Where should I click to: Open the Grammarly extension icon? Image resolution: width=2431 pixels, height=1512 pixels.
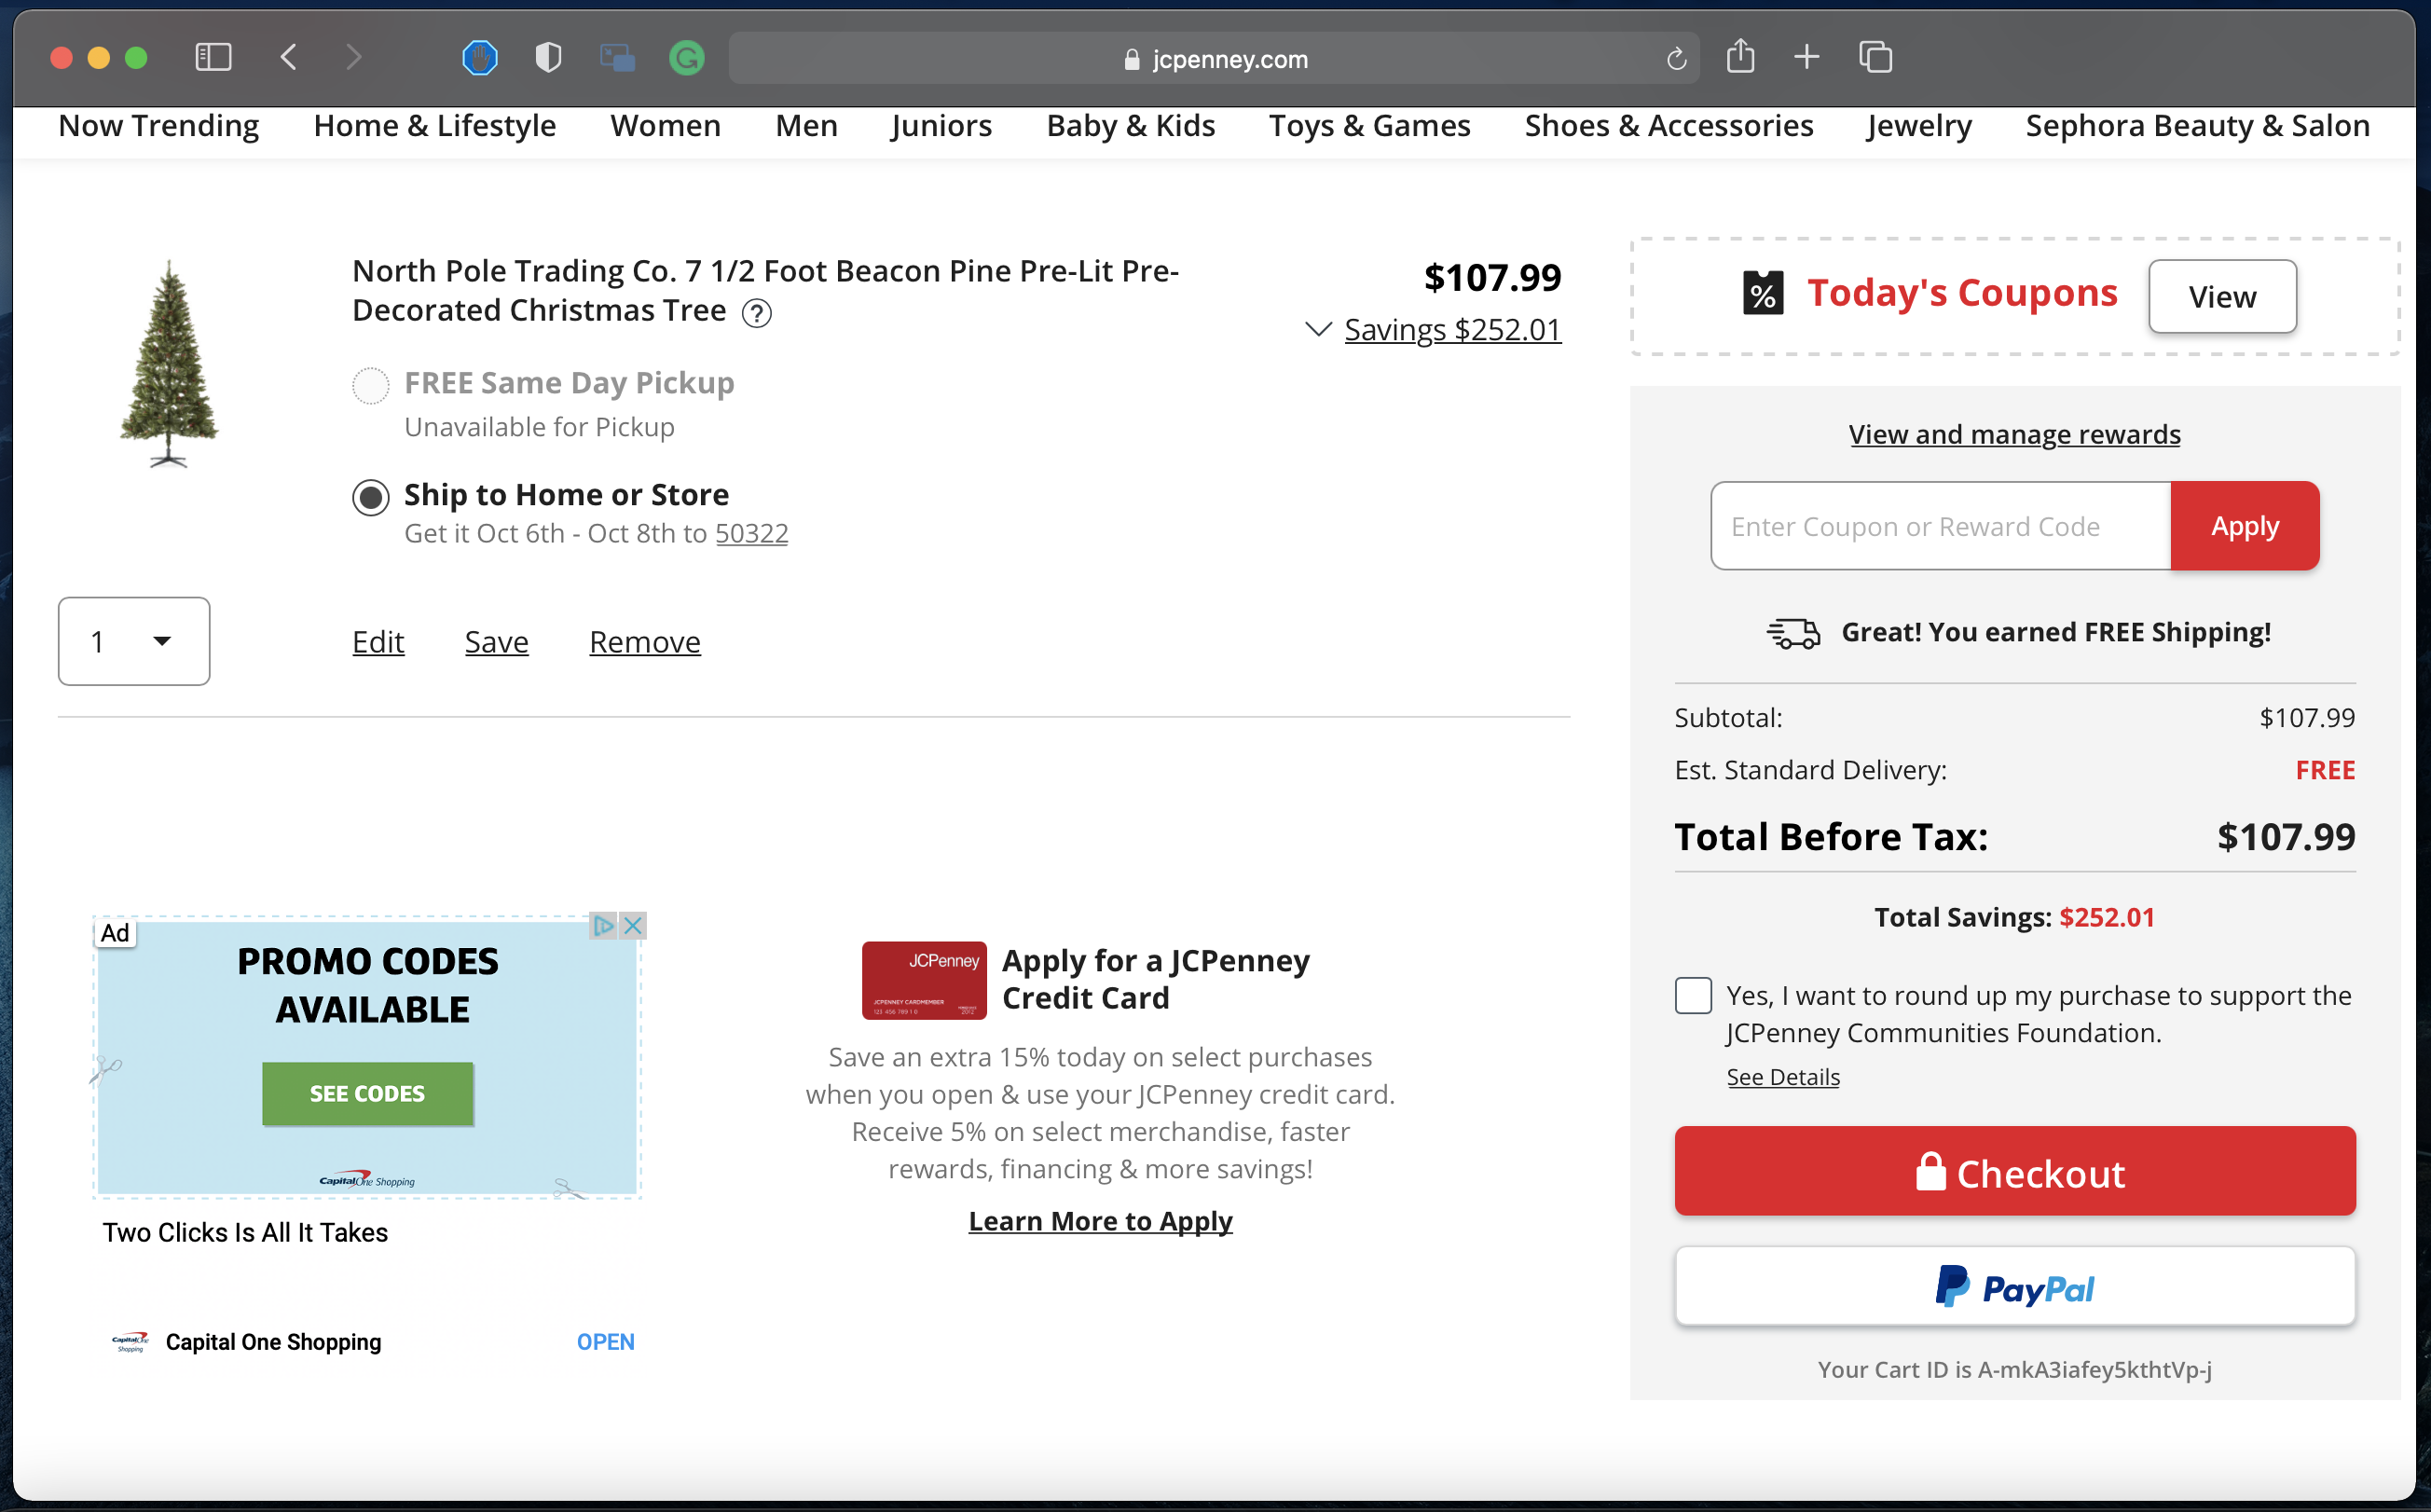(x=686, y=58)
